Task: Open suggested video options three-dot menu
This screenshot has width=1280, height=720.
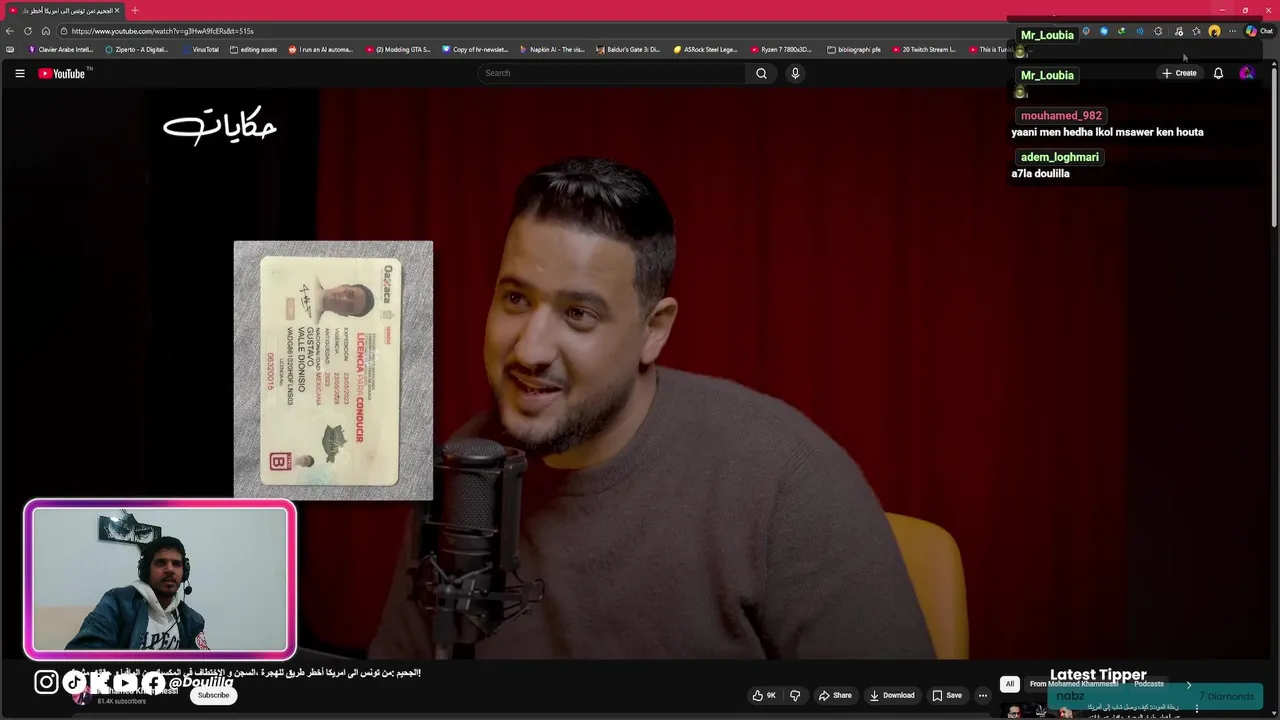Action: [1196, 708]
